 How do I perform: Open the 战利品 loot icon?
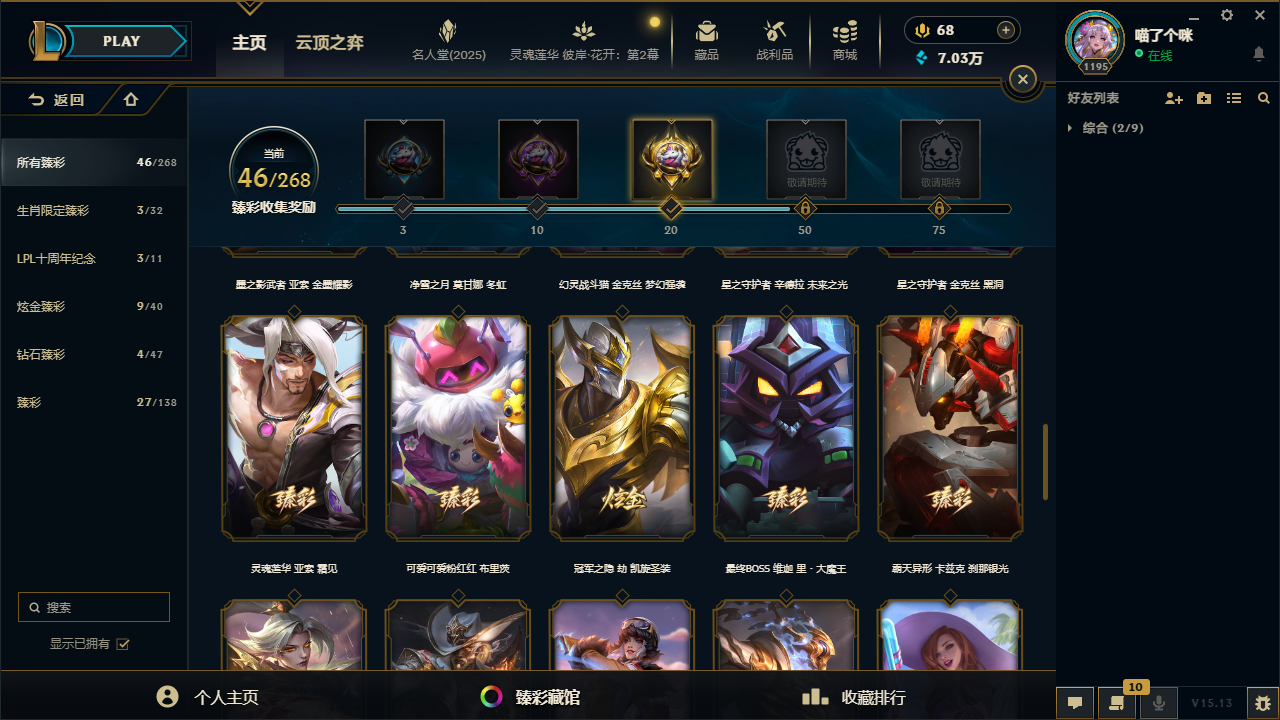pyautogui.click(x=774, y=40)
